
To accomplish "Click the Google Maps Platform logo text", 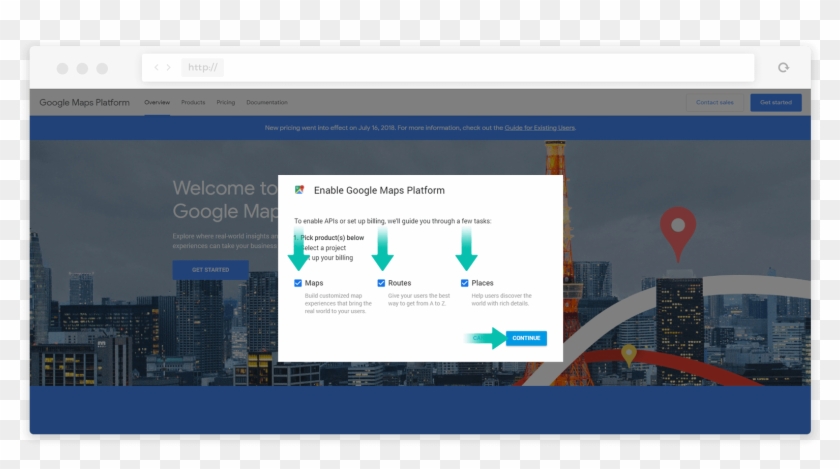I will pyautogui.click(x=85, y=102).
